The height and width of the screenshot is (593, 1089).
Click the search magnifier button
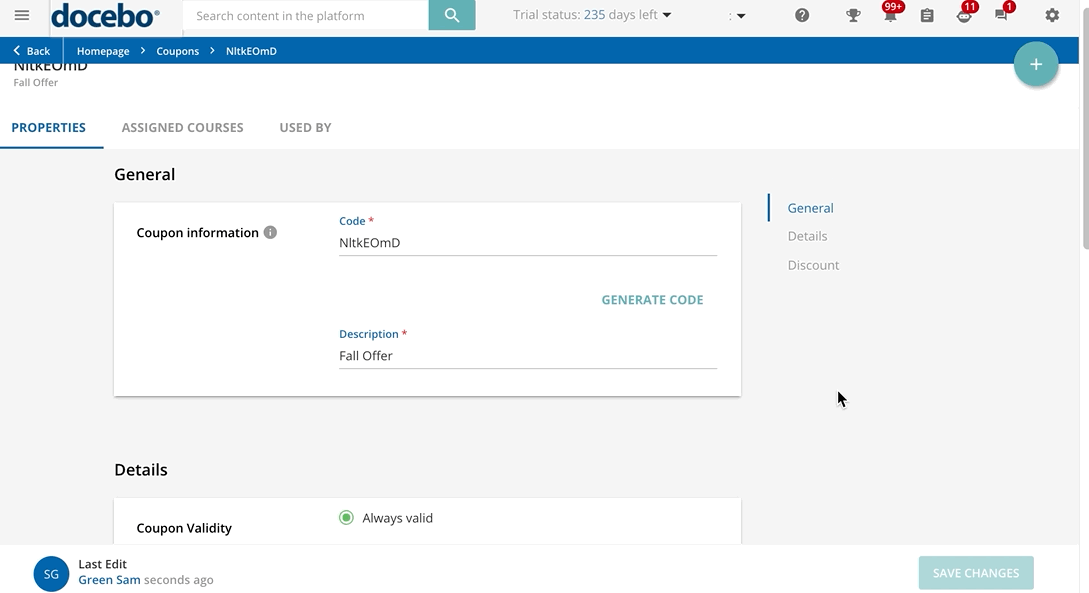452,16
